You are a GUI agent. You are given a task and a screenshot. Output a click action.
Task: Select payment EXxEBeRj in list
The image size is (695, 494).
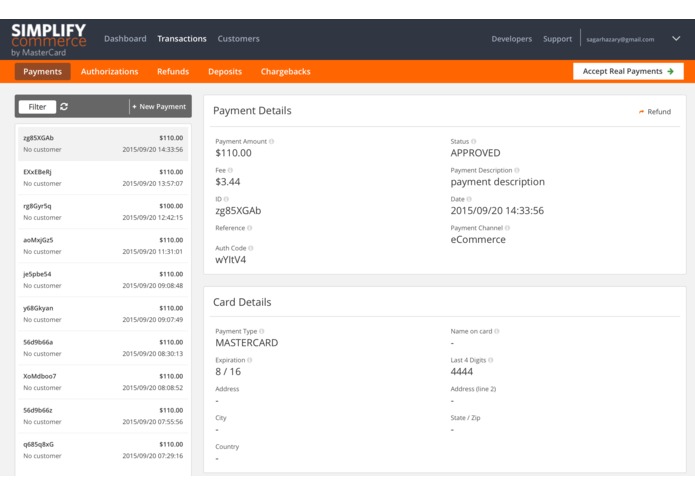(x=103, y=178)
